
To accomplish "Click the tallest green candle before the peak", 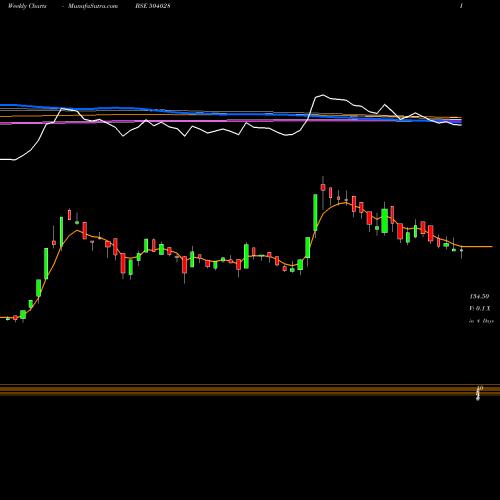I will 315,212.
